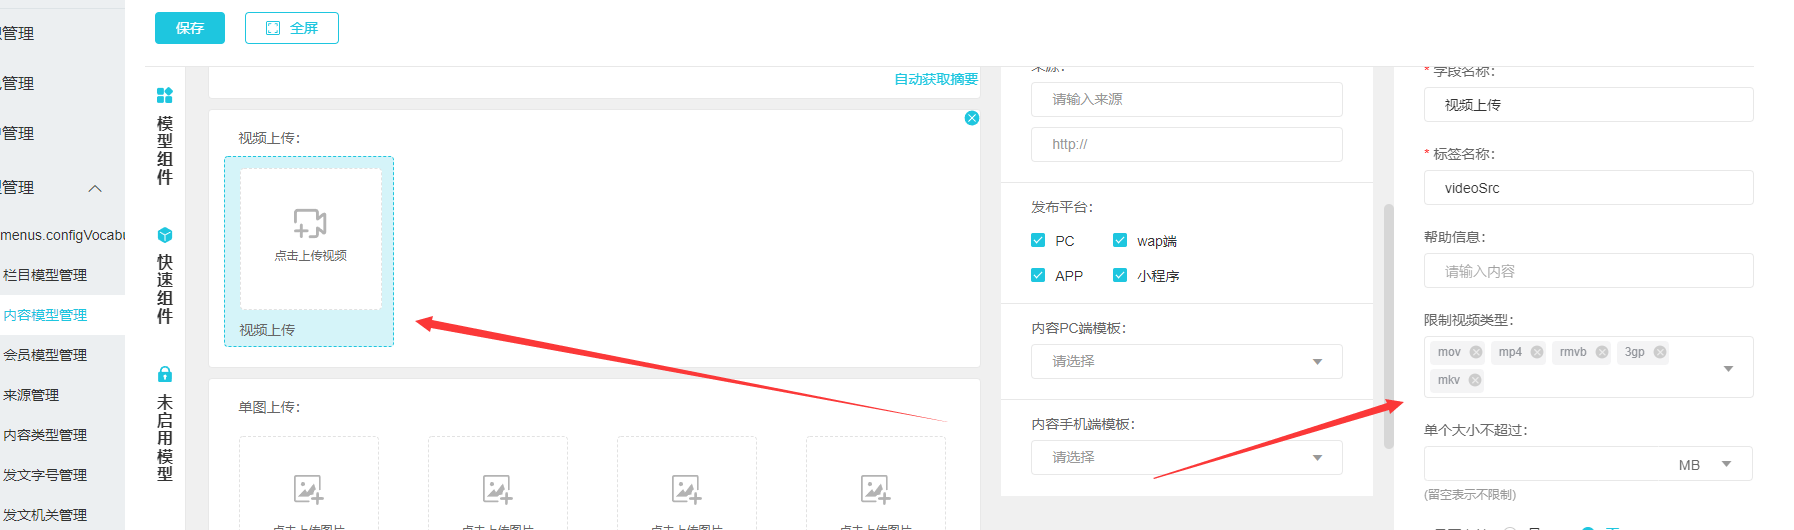The width and height of the screenshot is (1794, 530).
Task: Click the 保存 button
Action: click(x=190, y=28)
